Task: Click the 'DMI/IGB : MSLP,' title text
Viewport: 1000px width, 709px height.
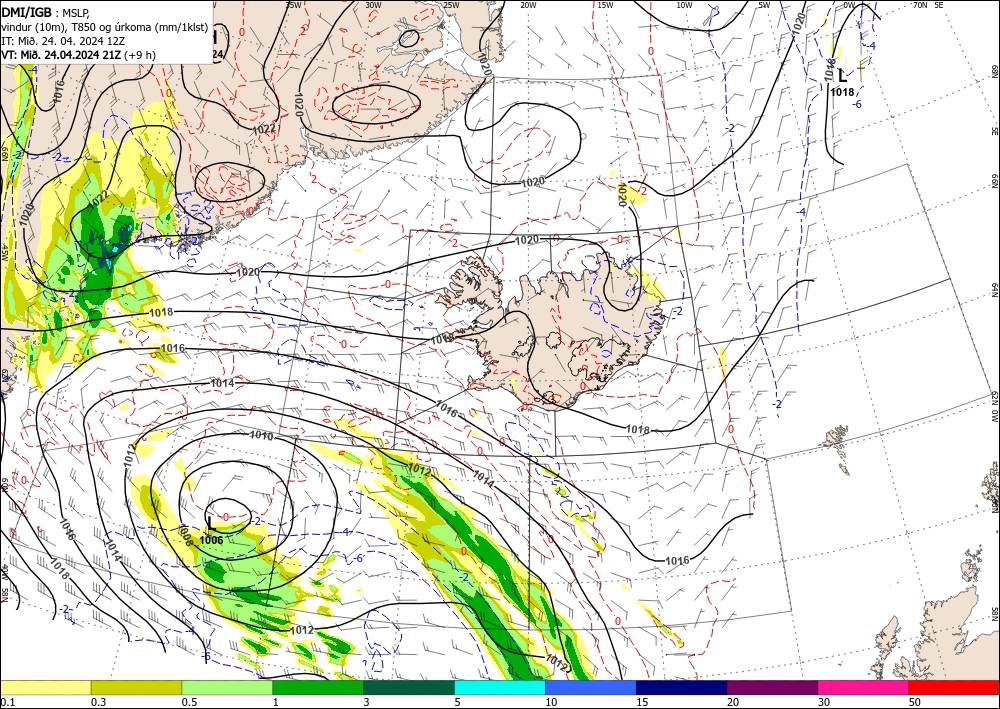Action: coord(45,11)
